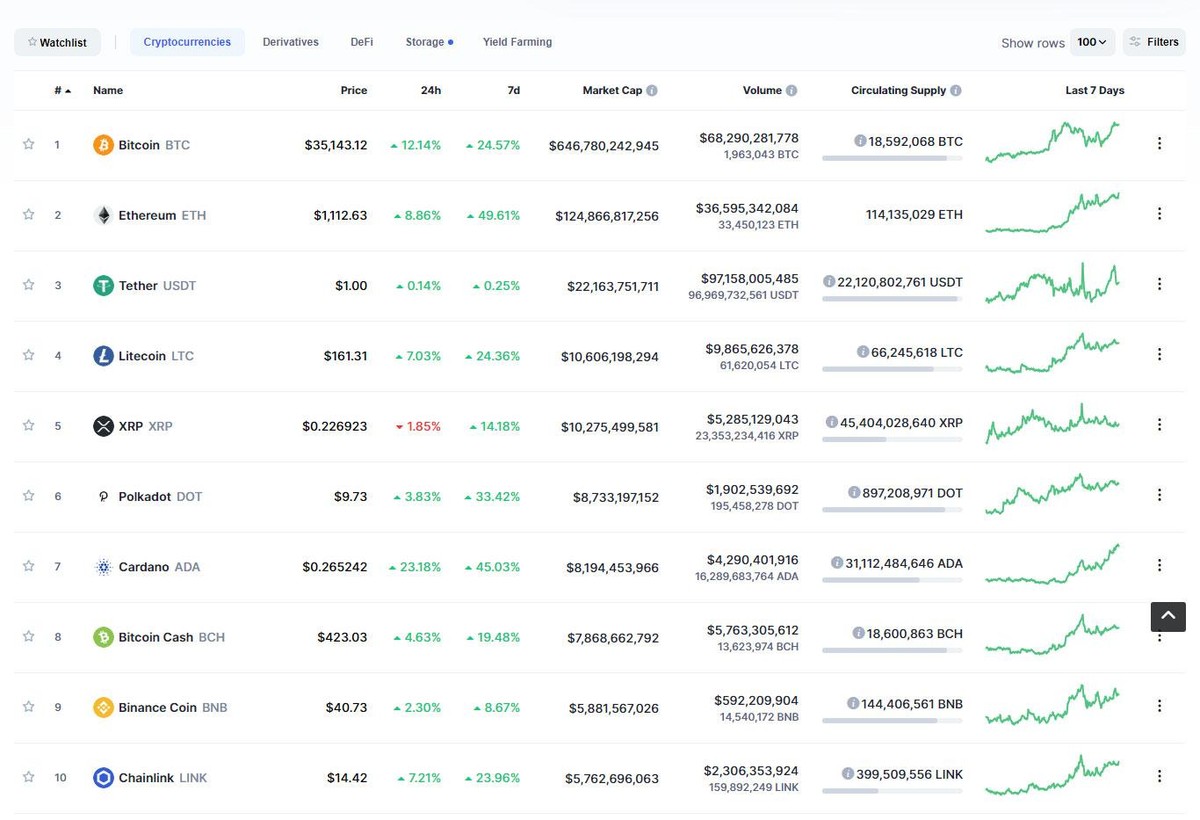Screen dimensions: 1200x820
Task: Select the Tether USDT logo icon
Action: click(x=103, y=285)
